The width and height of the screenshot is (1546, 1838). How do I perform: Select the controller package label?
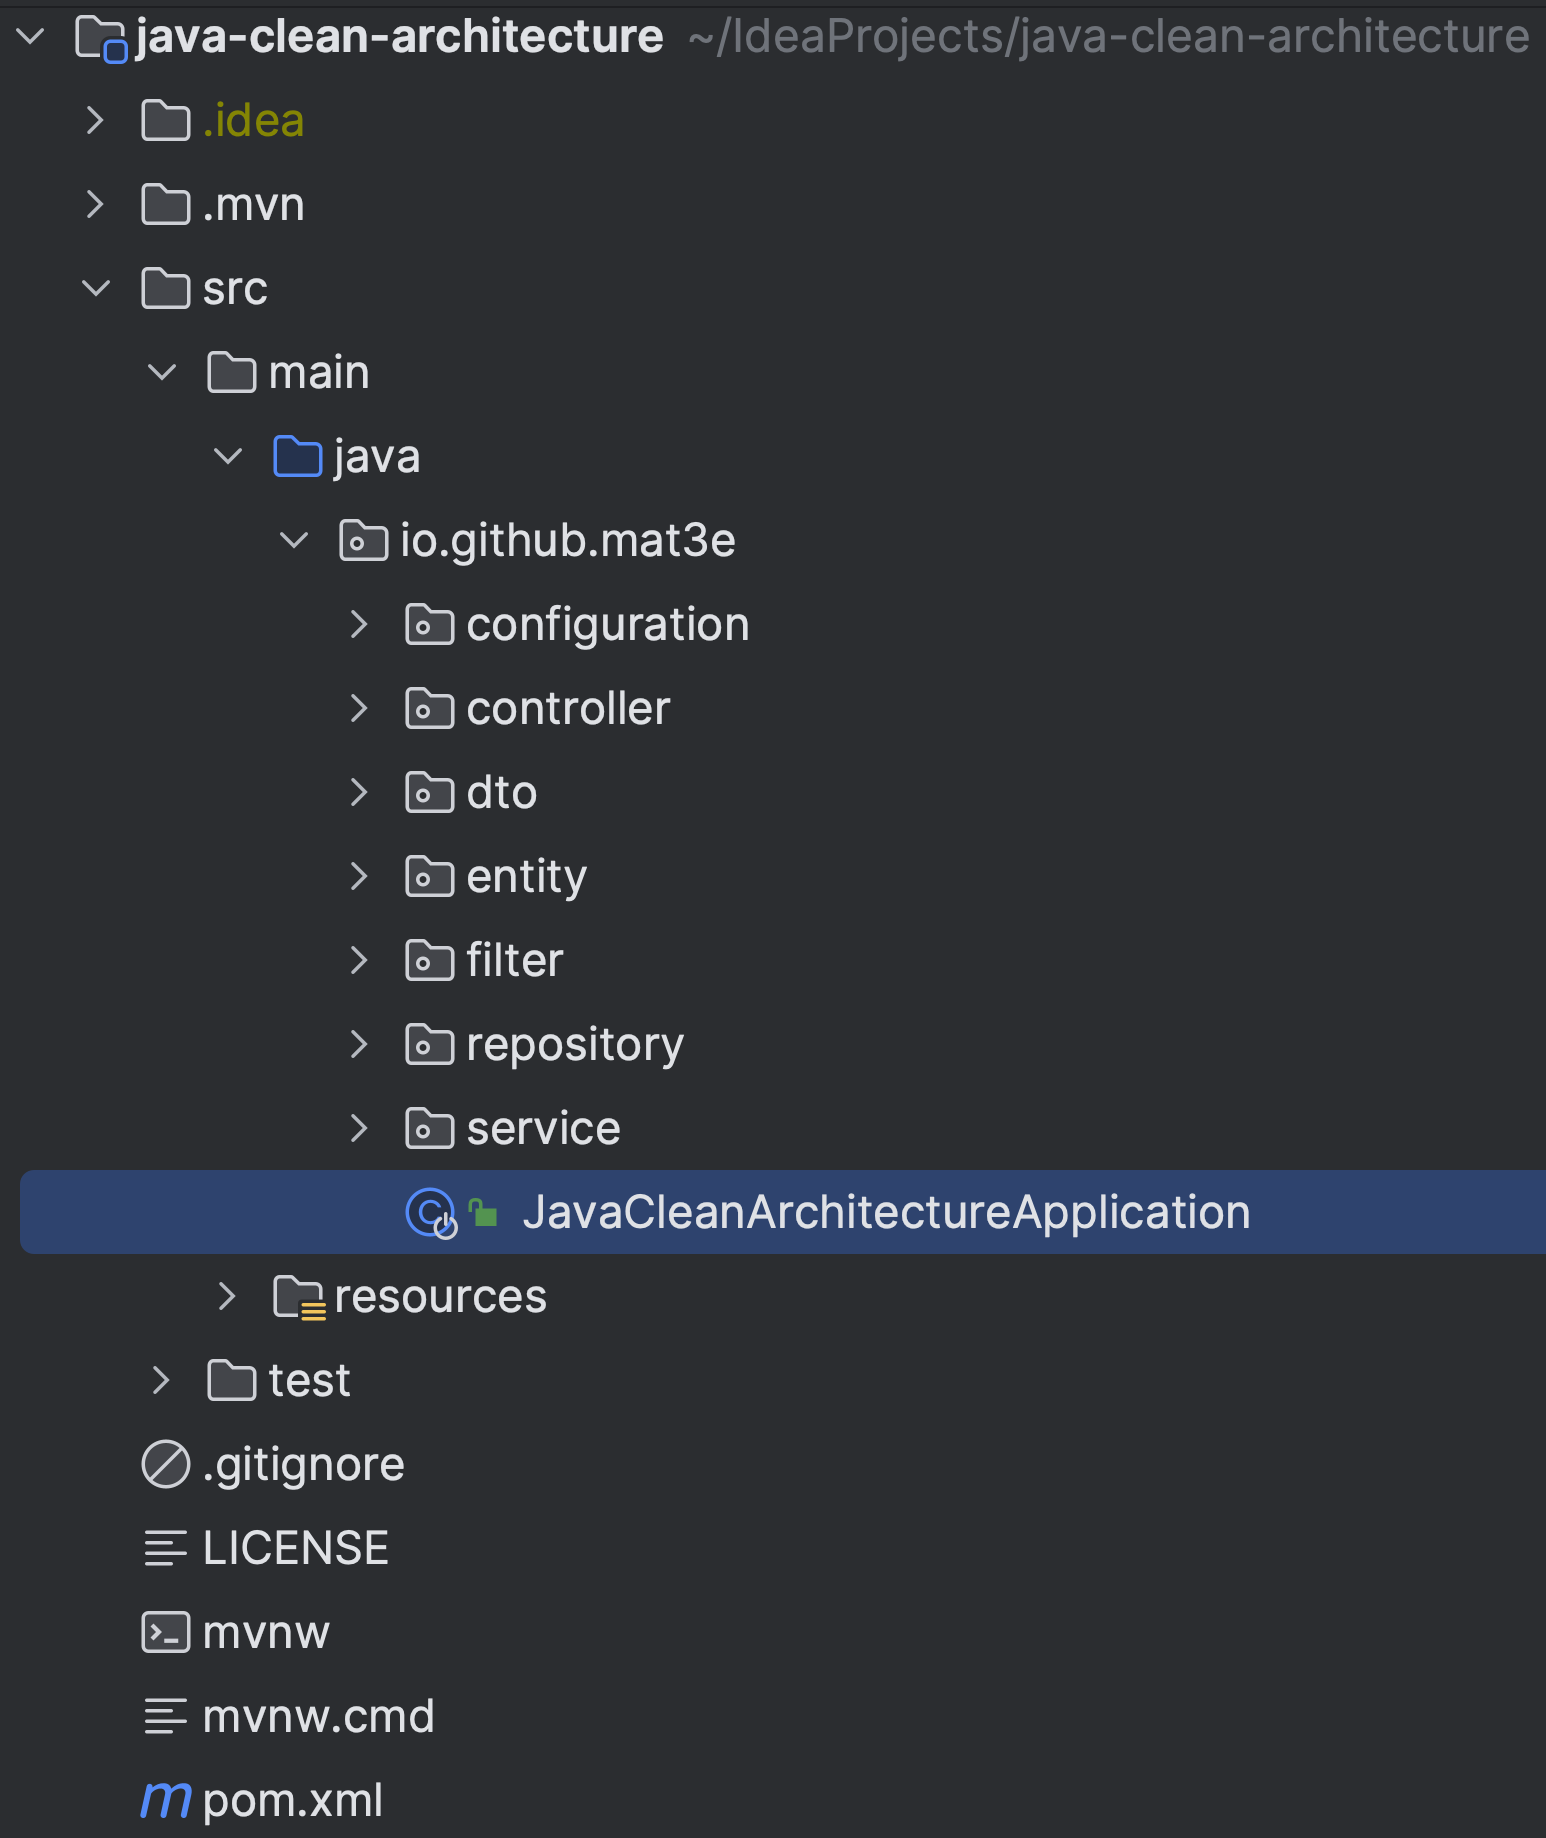click(568, 709)
